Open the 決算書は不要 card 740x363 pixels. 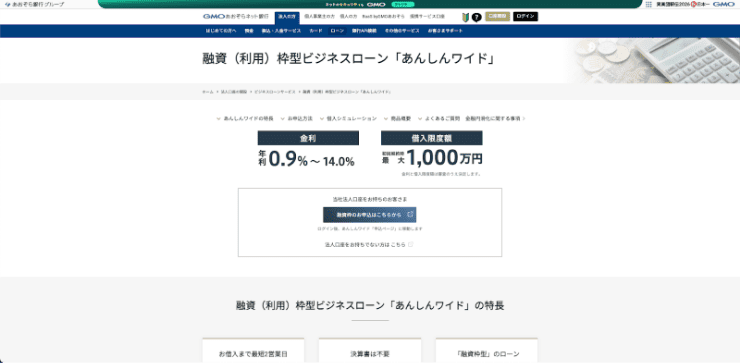click(x=370, y=351)
